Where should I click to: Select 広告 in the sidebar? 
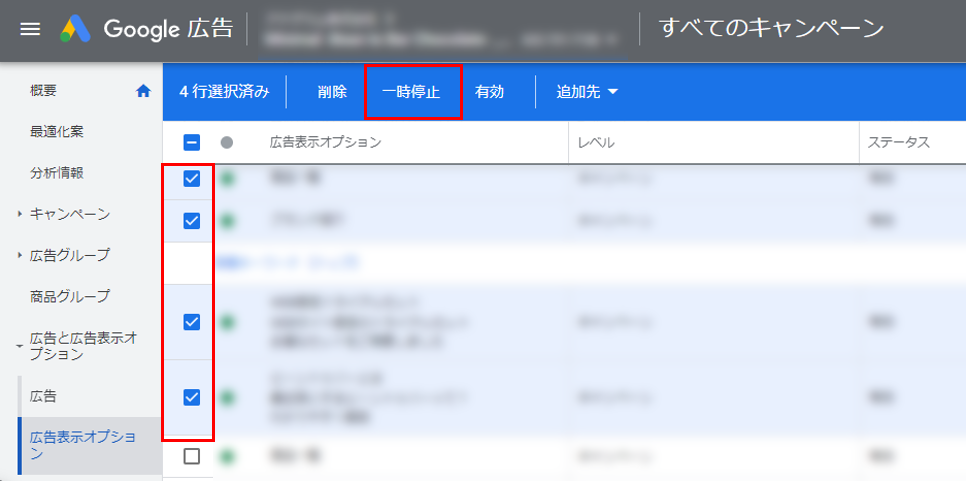(44, 396)
